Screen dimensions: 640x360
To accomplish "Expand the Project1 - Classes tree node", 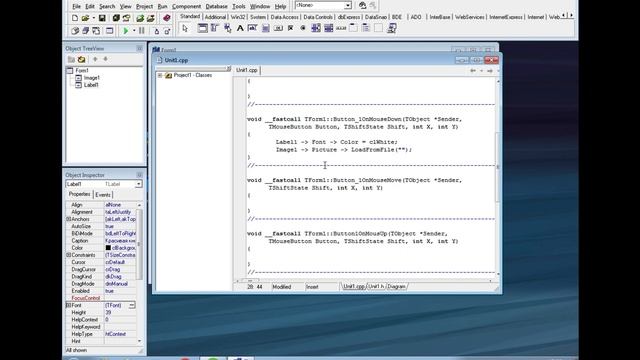I will (x=160, y=76).
